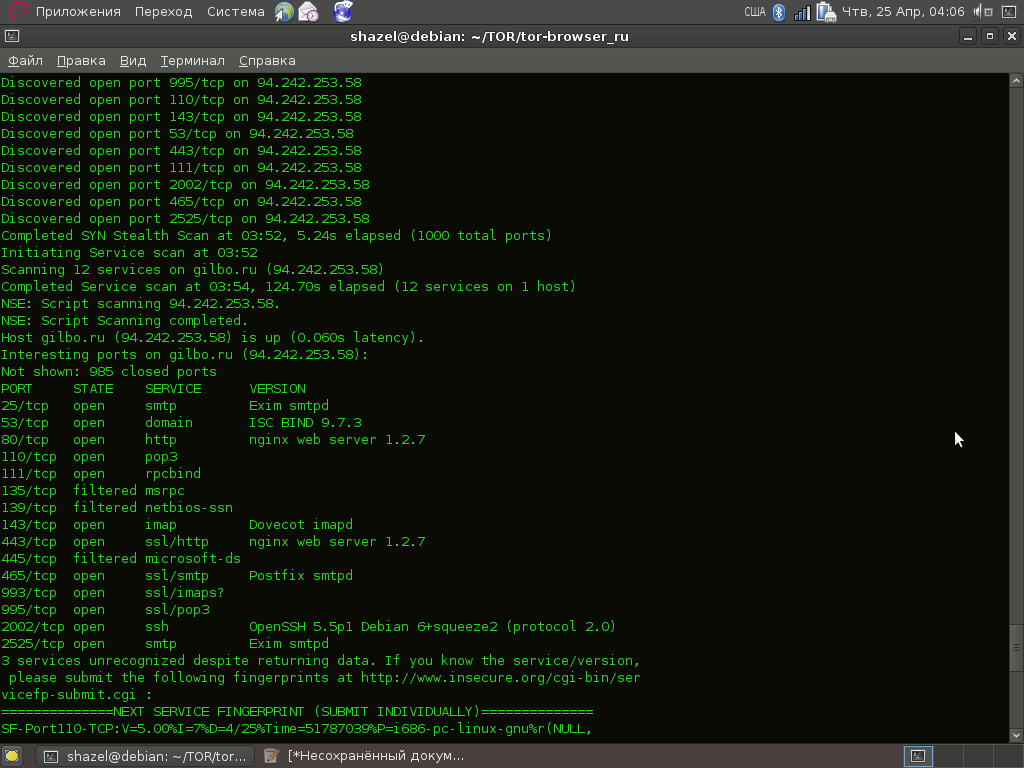This screenshot has width=1024, height=768.
Task: Click the terminal vertical scrollbar handle
Action: click(x=1016, y=649)
